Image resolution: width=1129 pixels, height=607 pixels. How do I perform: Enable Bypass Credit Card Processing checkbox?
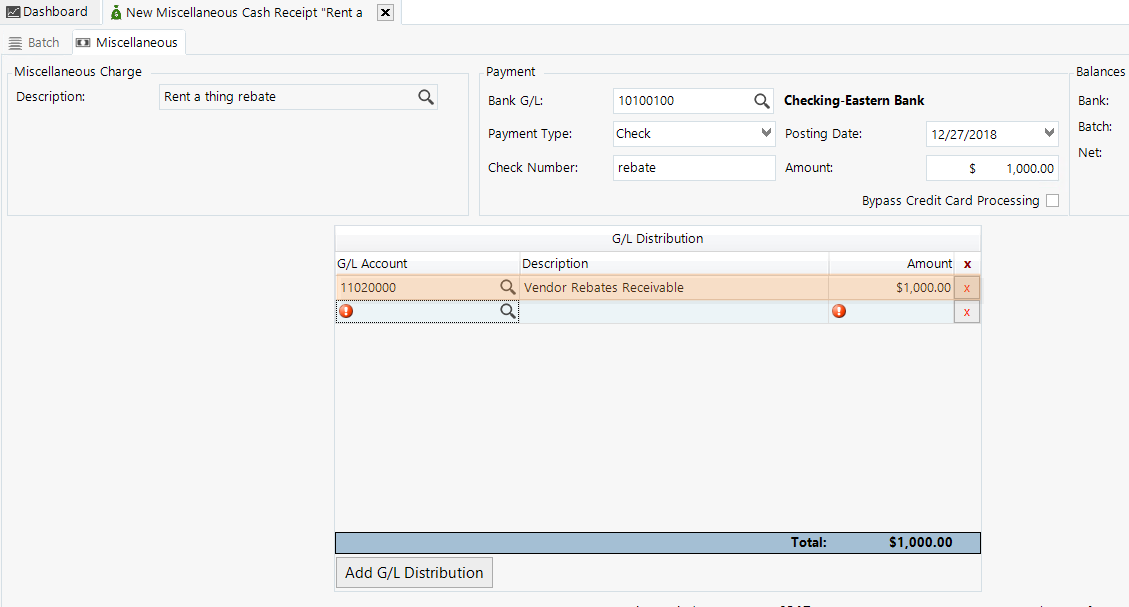[x=1052, y=201]
